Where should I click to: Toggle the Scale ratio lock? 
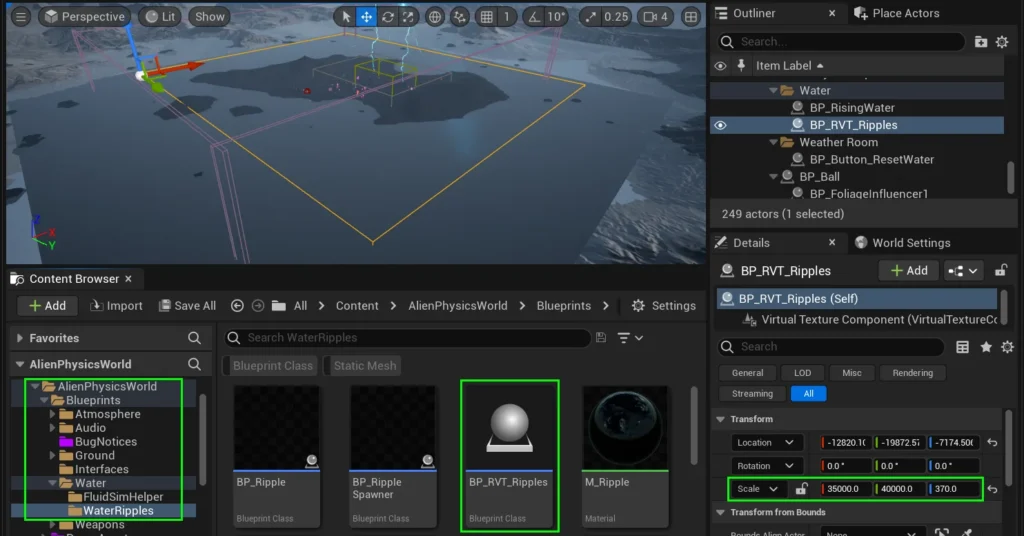click(801, 489)
